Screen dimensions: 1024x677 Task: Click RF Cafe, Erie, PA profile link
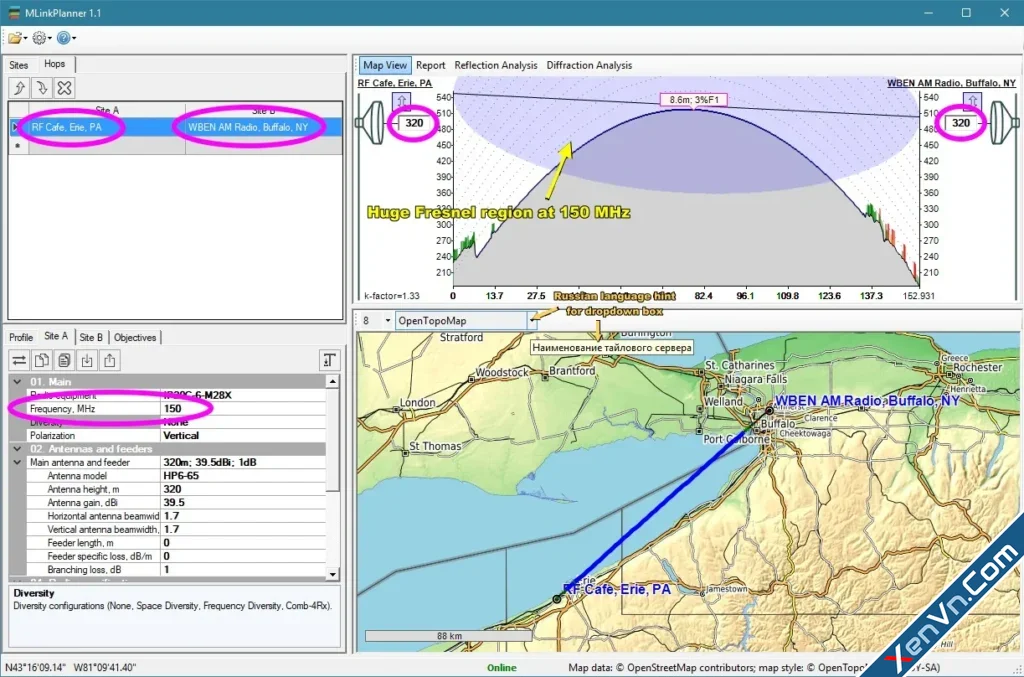394,83
